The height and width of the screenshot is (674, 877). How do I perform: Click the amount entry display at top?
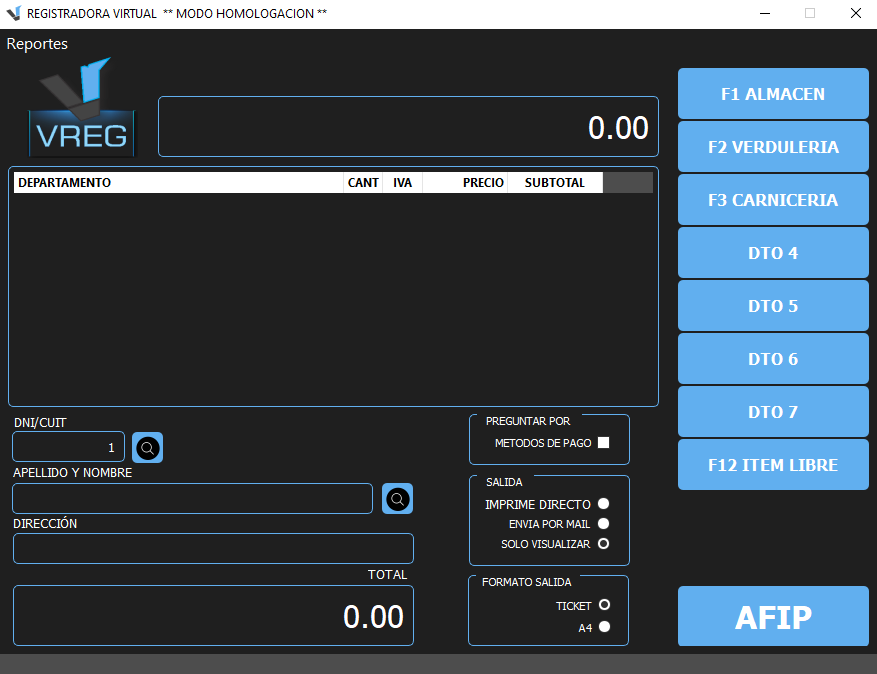tap(408, 126)
